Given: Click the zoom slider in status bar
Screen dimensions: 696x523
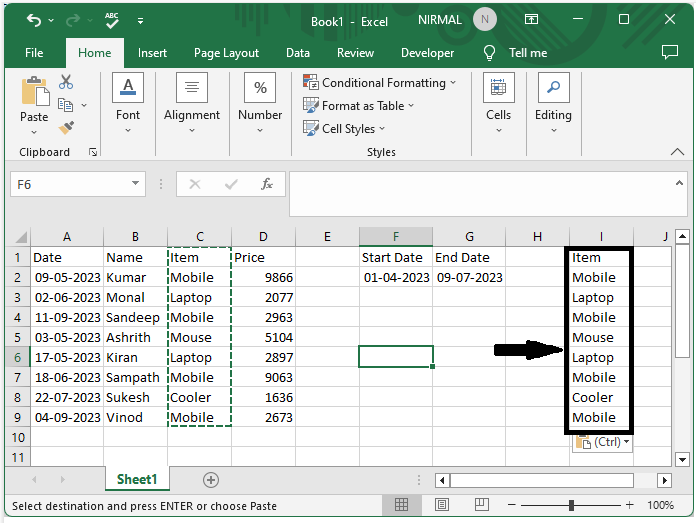Looking at the screenshot, I should coord(571,505).
